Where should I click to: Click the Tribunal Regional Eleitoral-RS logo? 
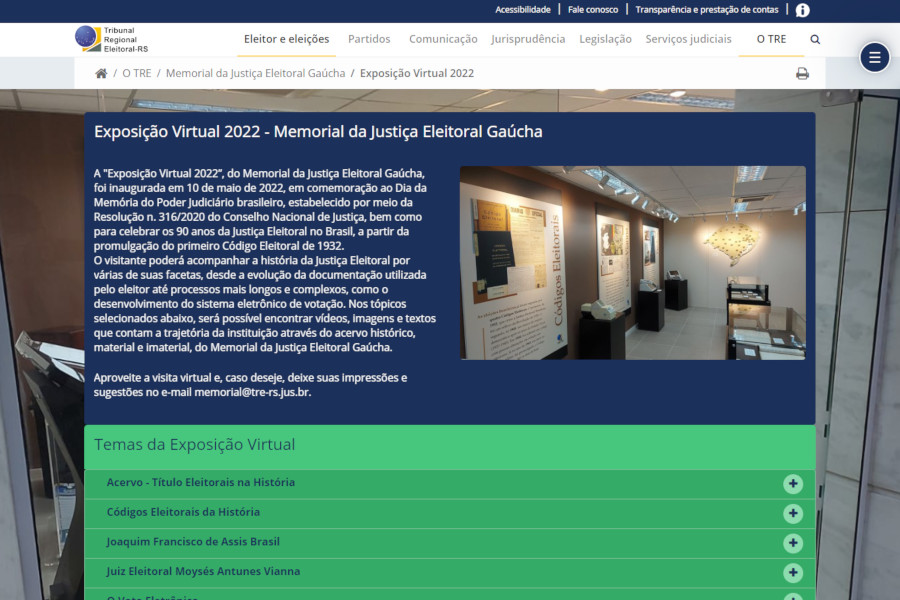112,39
